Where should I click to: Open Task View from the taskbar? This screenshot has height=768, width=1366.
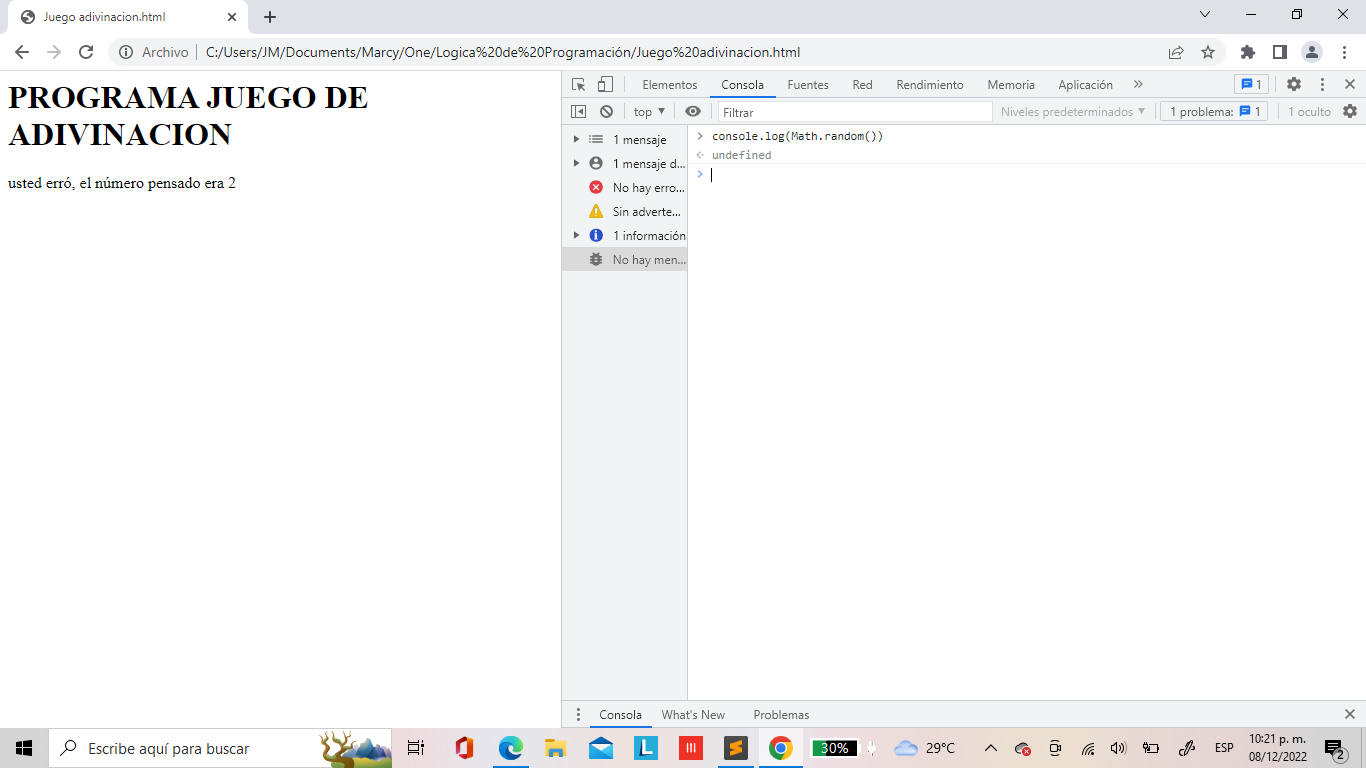pyautogui.click(x=416, y=748)
